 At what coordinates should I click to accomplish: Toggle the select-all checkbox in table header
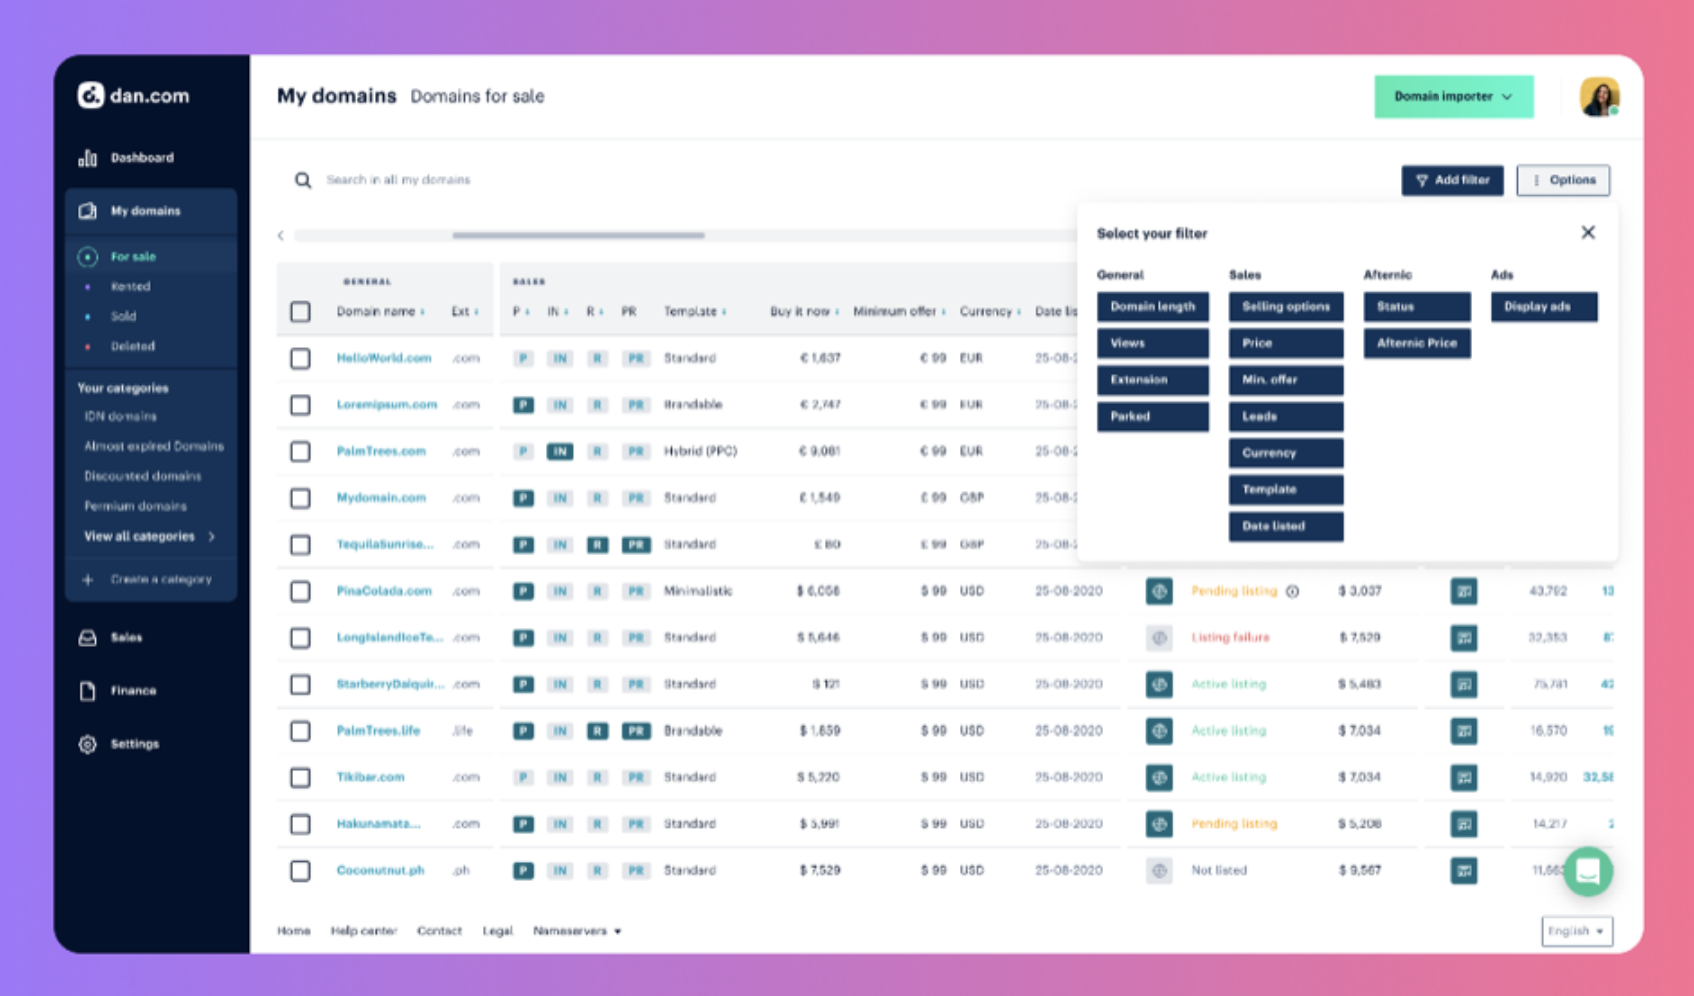(300, 312)
